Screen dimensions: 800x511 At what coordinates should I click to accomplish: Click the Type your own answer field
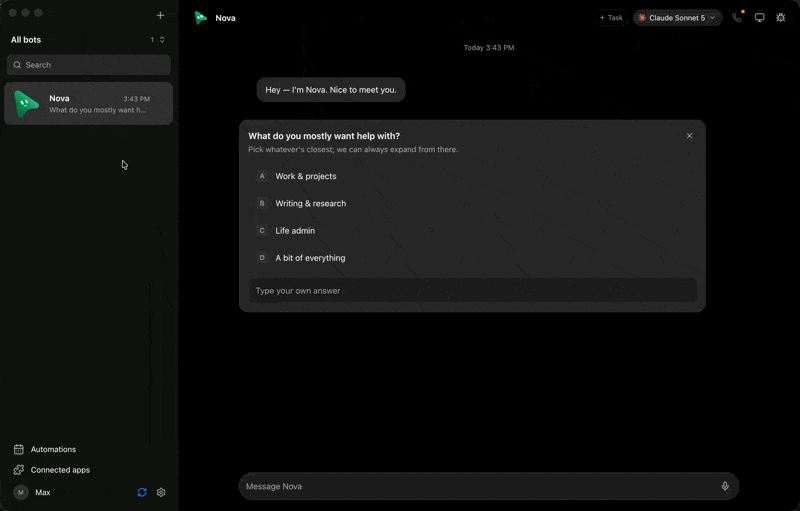coord(472,291)
